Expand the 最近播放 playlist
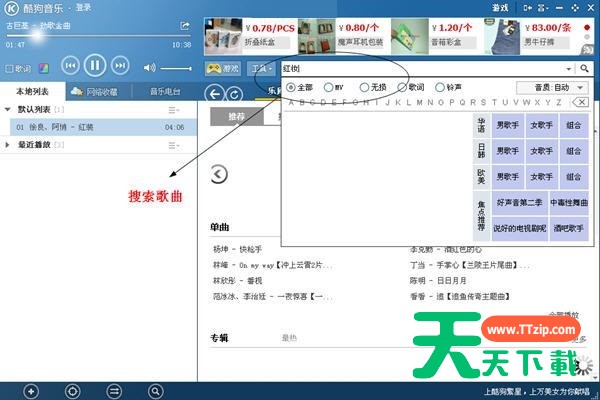The height and width of the screenshot is (400, 600). 7,145
